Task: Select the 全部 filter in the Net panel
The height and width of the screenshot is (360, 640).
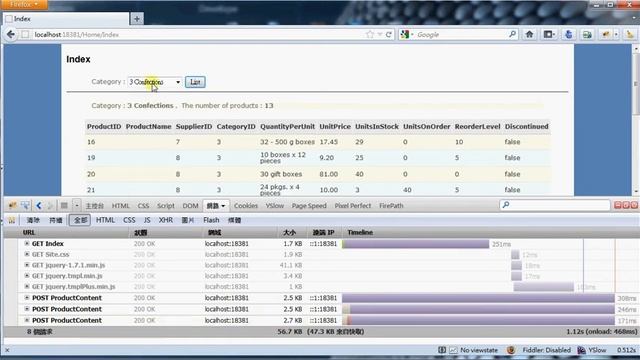Action: (x=80, y=220)
